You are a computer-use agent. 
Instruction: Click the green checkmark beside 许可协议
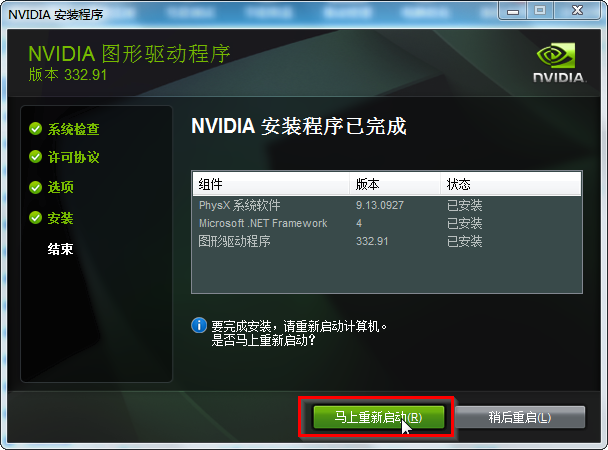click(35, 157)
